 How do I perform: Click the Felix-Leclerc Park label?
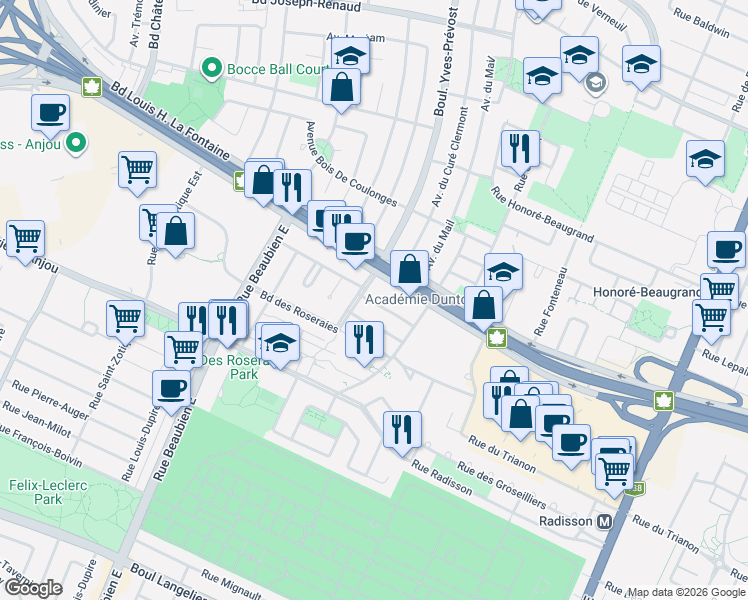[x=48, y=492]
